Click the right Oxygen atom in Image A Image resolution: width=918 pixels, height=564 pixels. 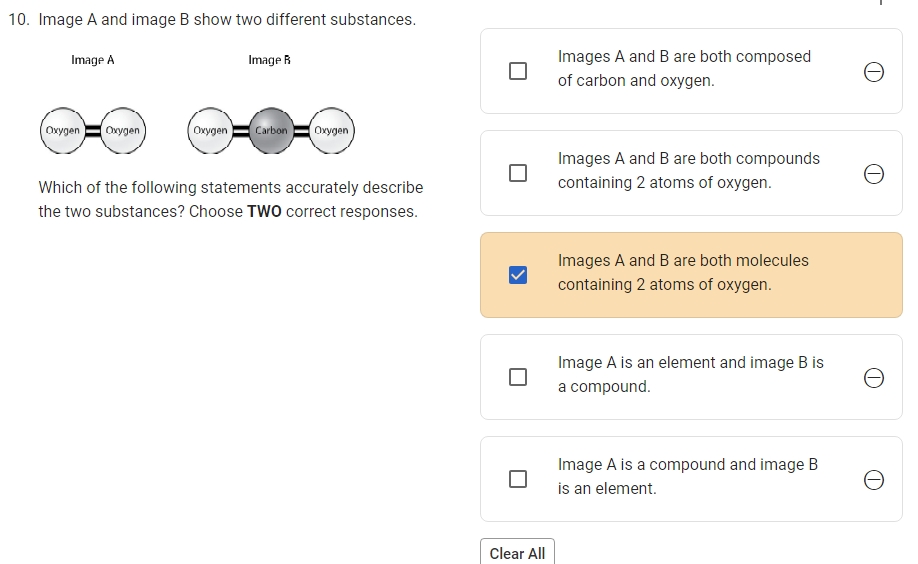pos(122,131)
